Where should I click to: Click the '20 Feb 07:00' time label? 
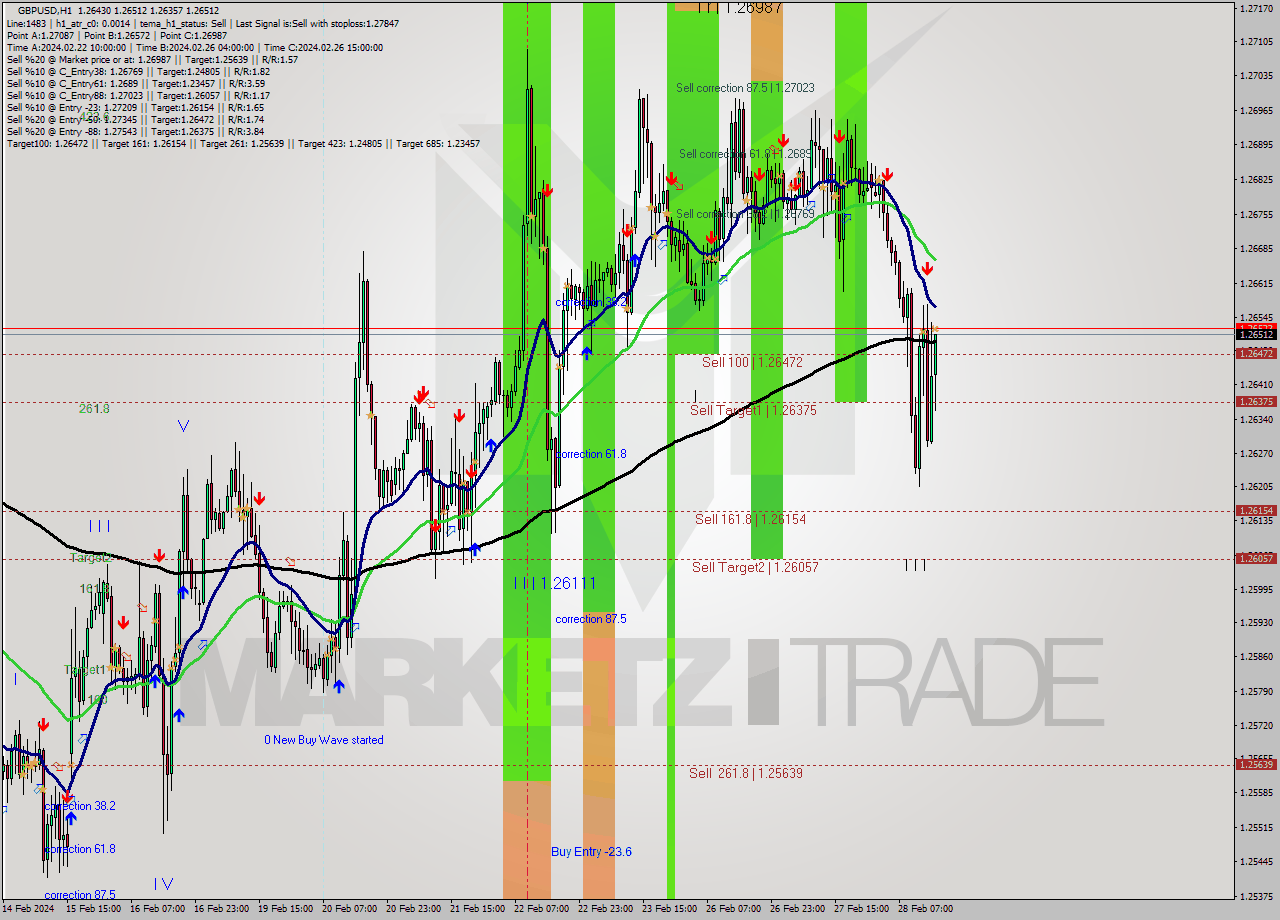350,909
